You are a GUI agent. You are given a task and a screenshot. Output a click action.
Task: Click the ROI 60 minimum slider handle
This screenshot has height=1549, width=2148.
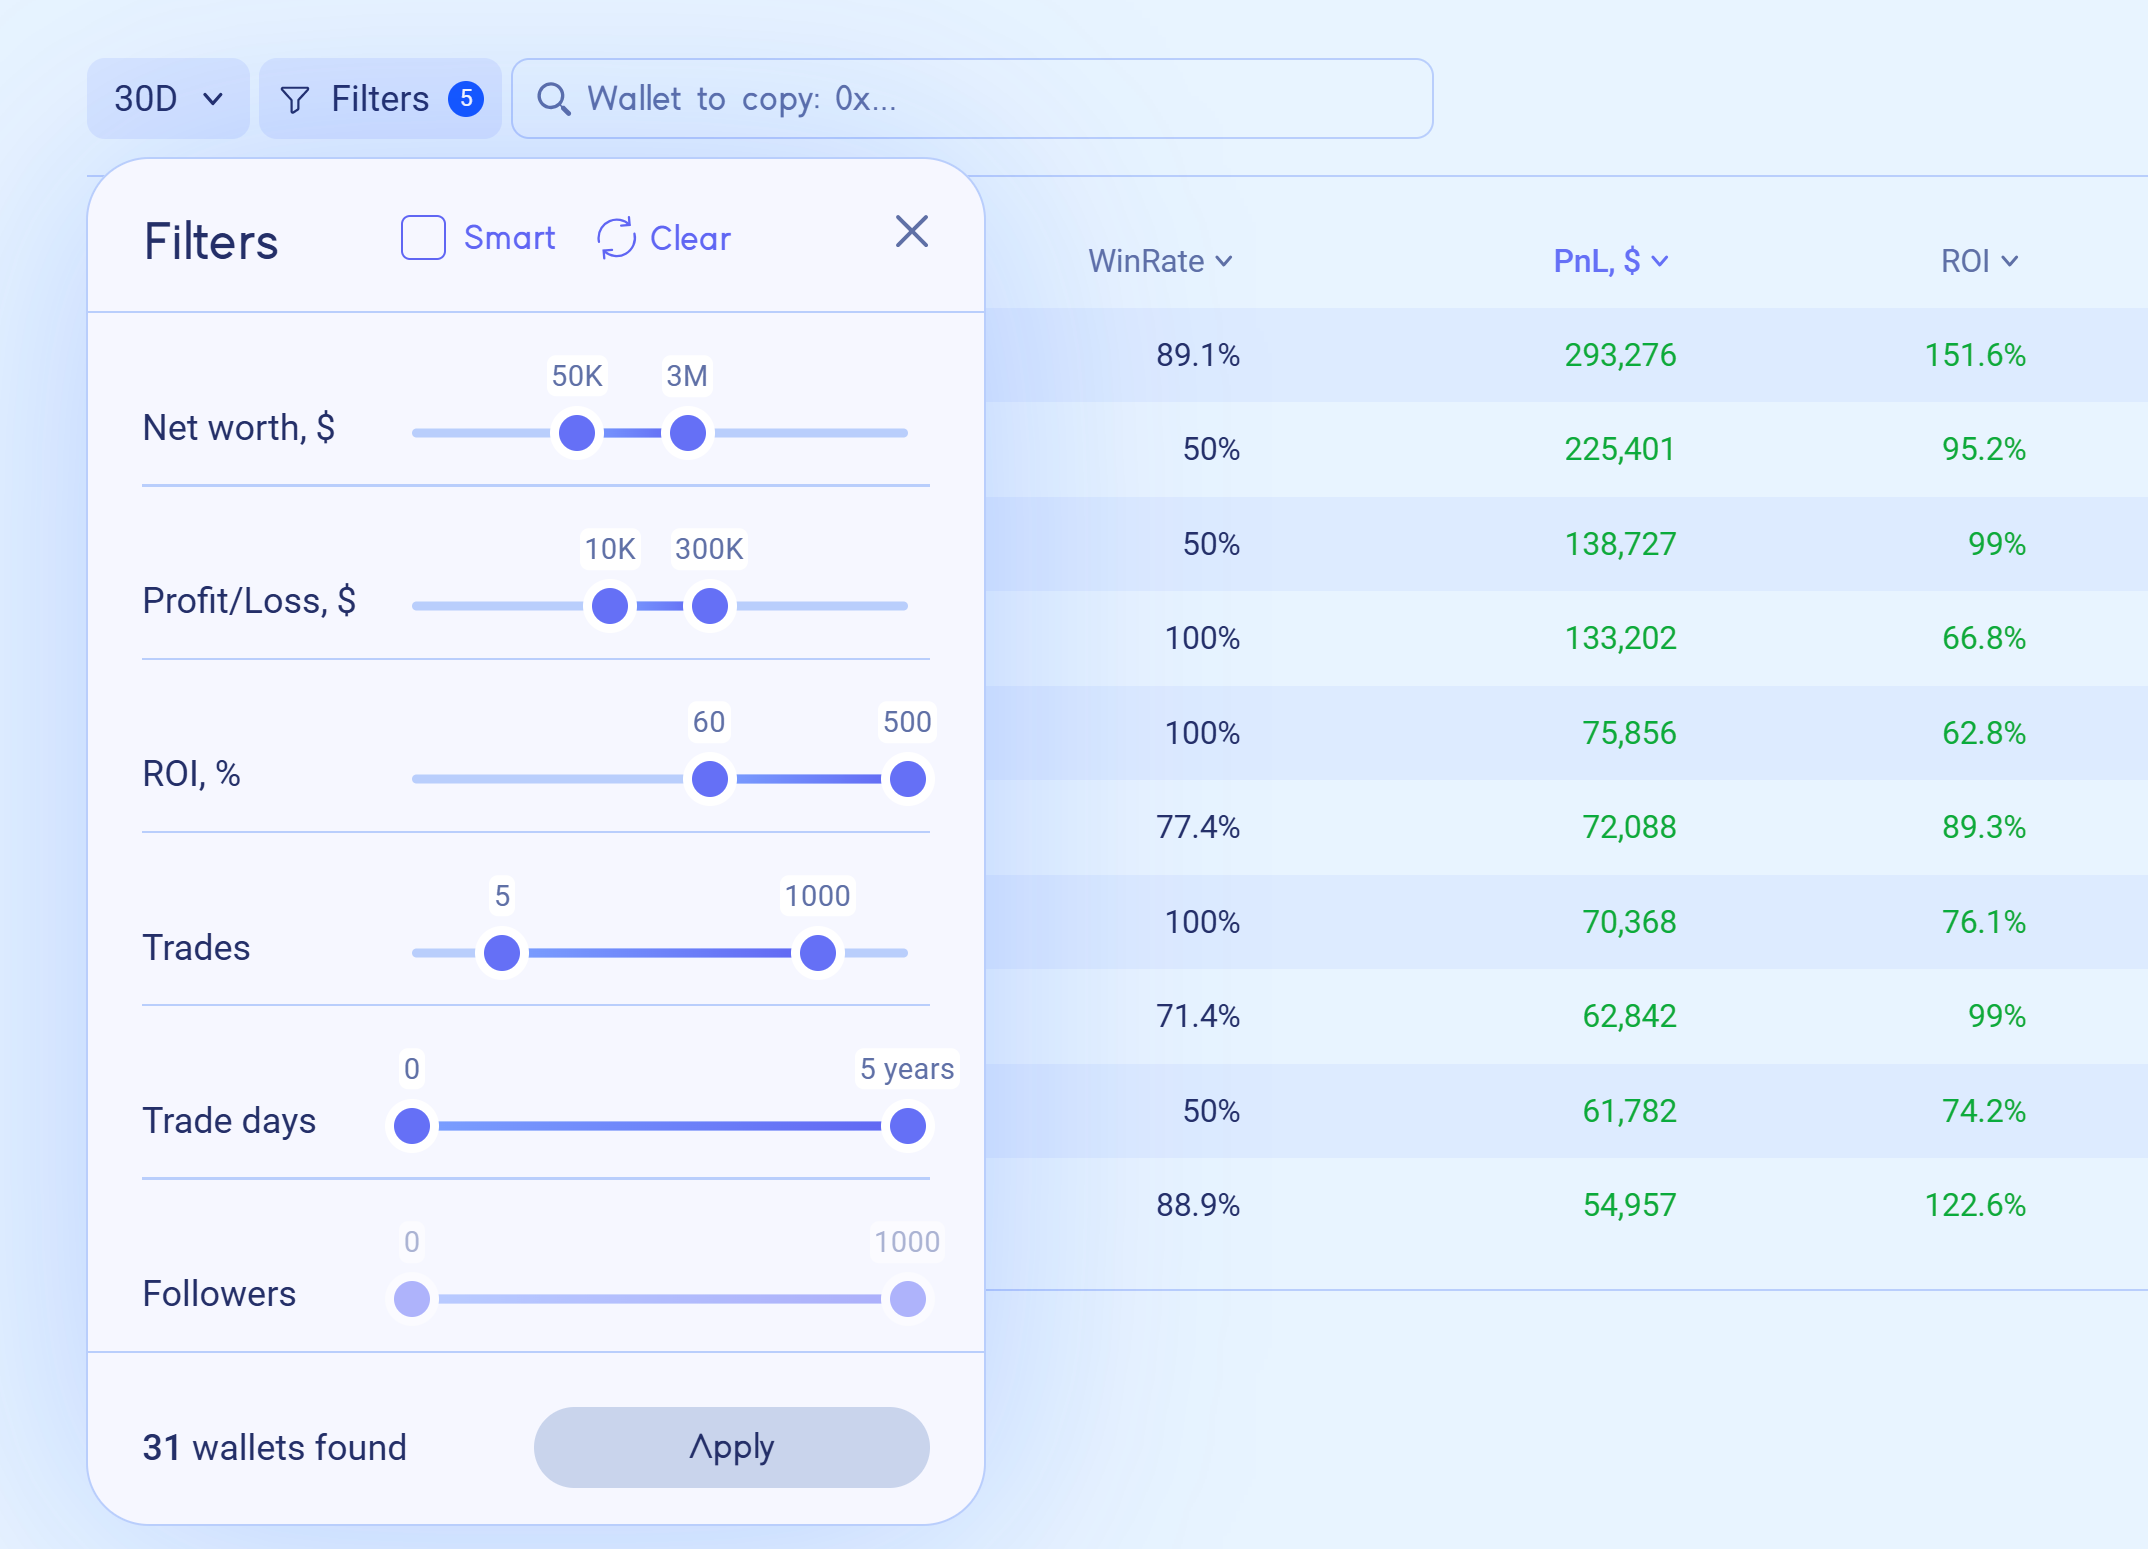[x=710, y=779]
